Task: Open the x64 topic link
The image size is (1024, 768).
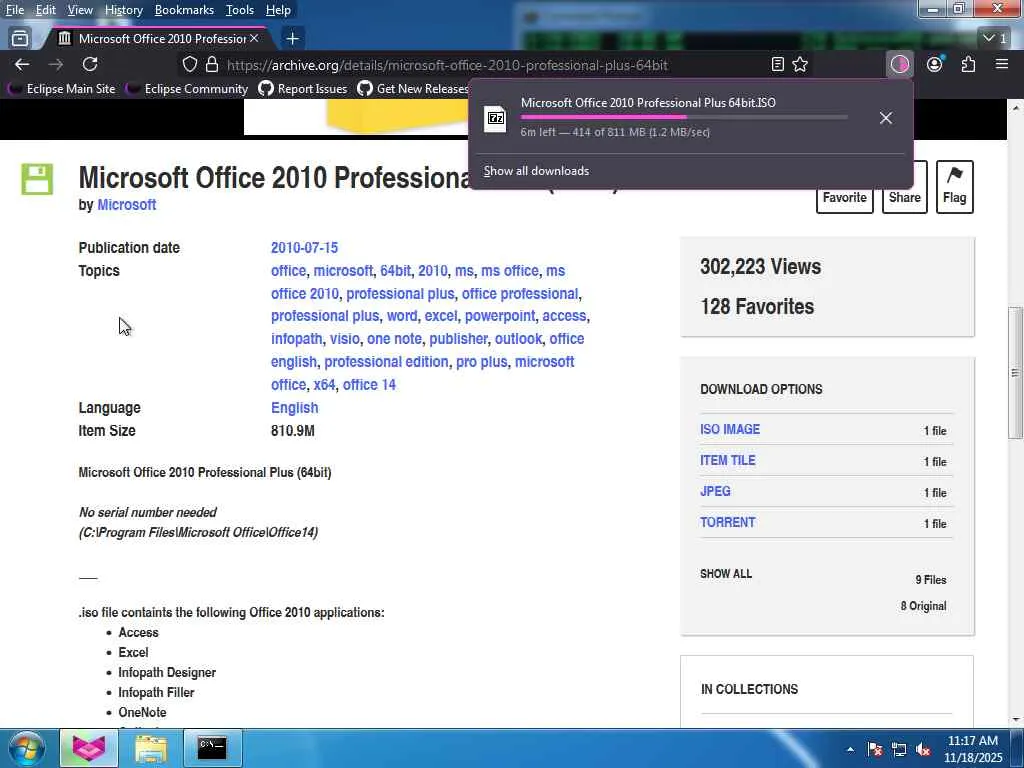Action: click(x=324, y=385)
